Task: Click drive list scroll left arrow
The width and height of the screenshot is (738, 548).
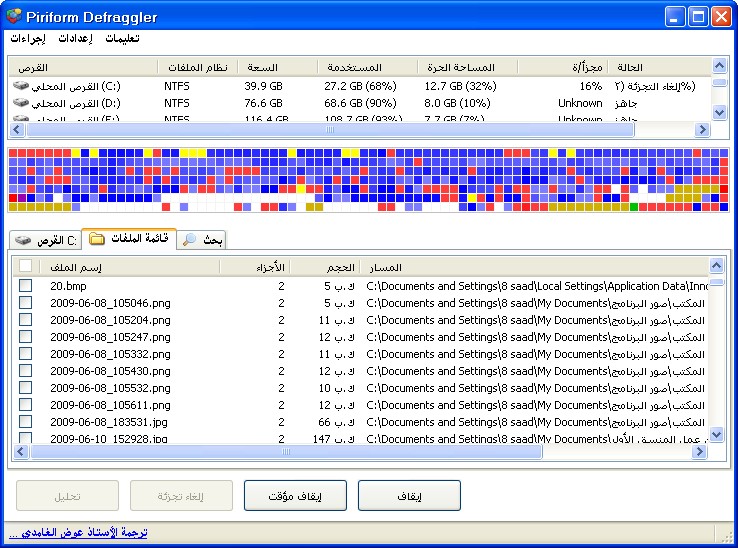Action: coord(17,129)
